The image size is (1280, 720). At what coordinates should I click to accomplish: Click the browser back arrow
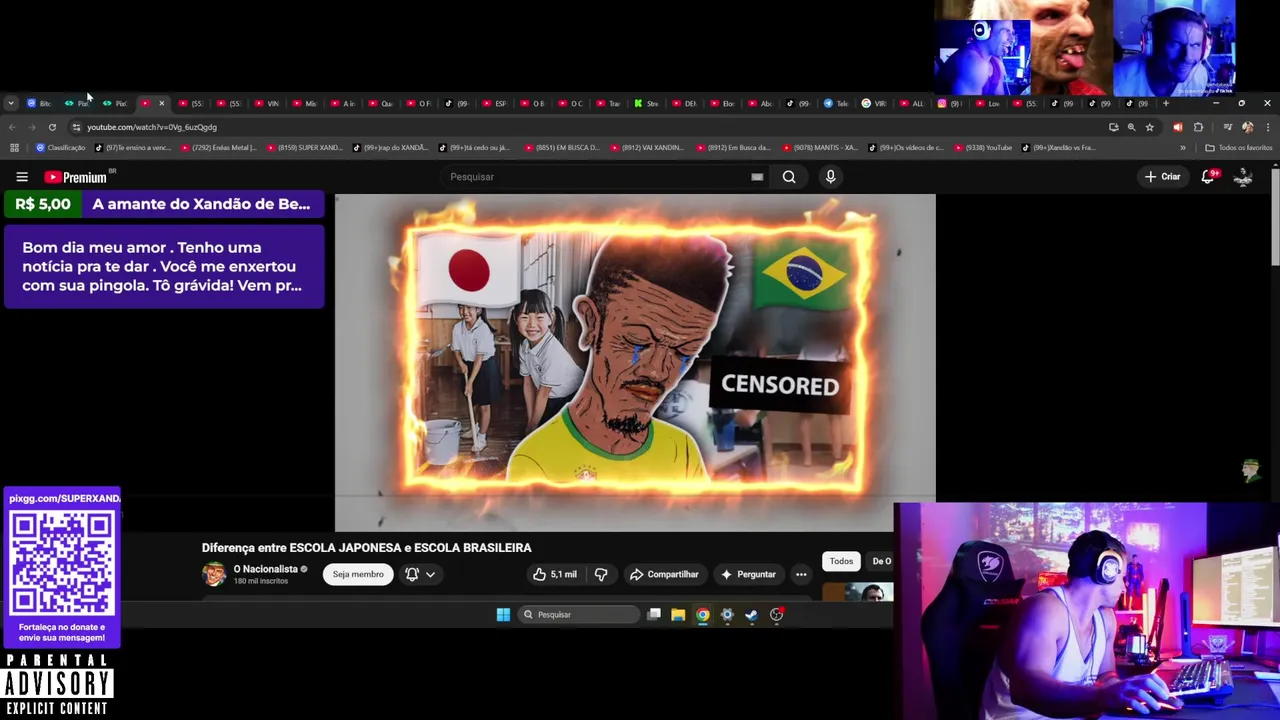pyautogui.click(x=12, y=127)
